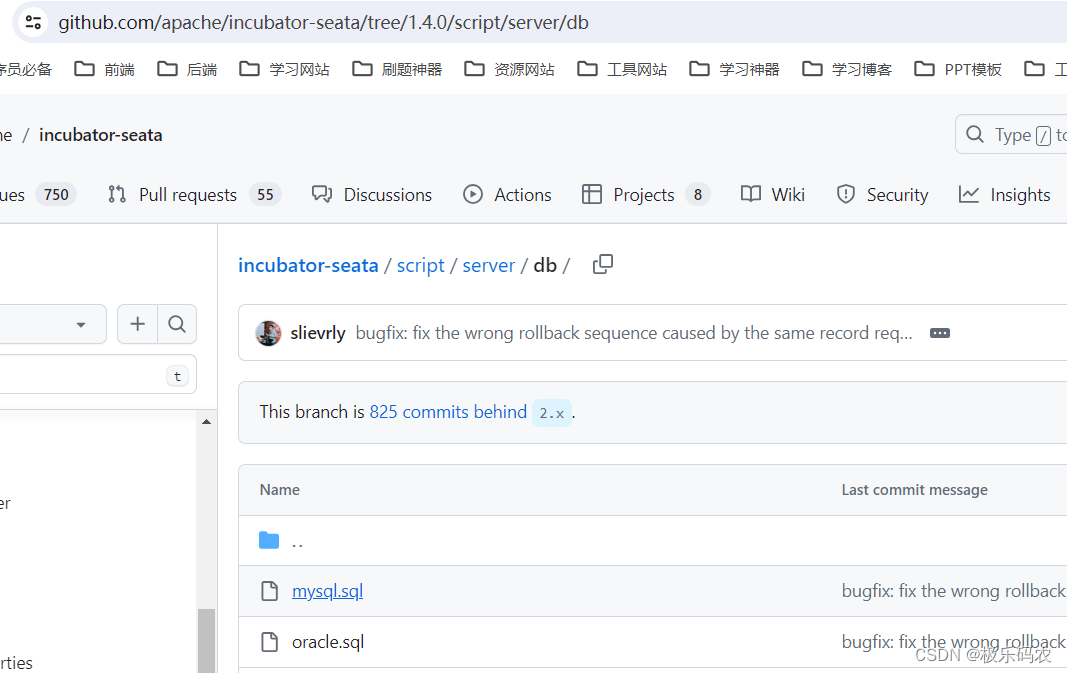The image size is (1067, 673).
Task: Click the file tree search icon
Action: tap(177, 324)
